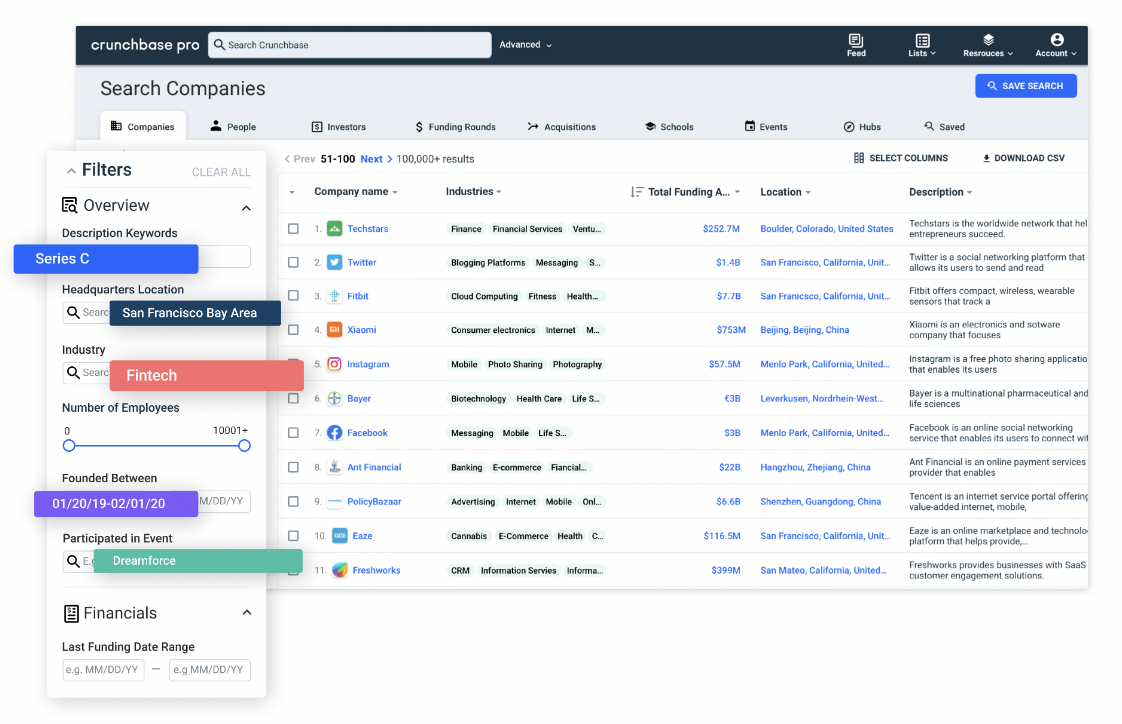The width and height of the screenshot is (1122, 724).
Task: Open the Description column dropdown
Action: 970,192
